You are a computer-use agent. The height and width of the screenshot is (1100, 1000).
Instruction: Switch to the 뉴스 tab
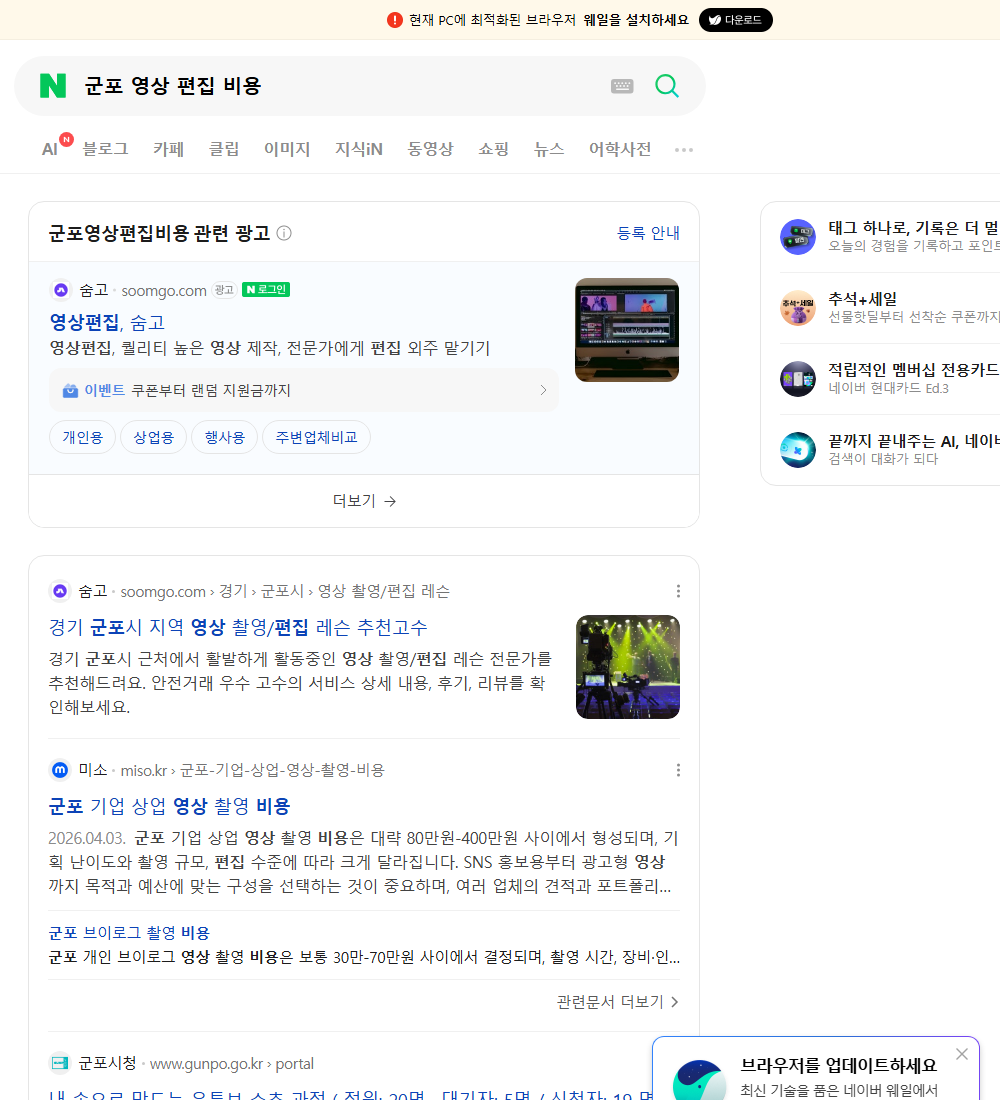pos(549,149)
